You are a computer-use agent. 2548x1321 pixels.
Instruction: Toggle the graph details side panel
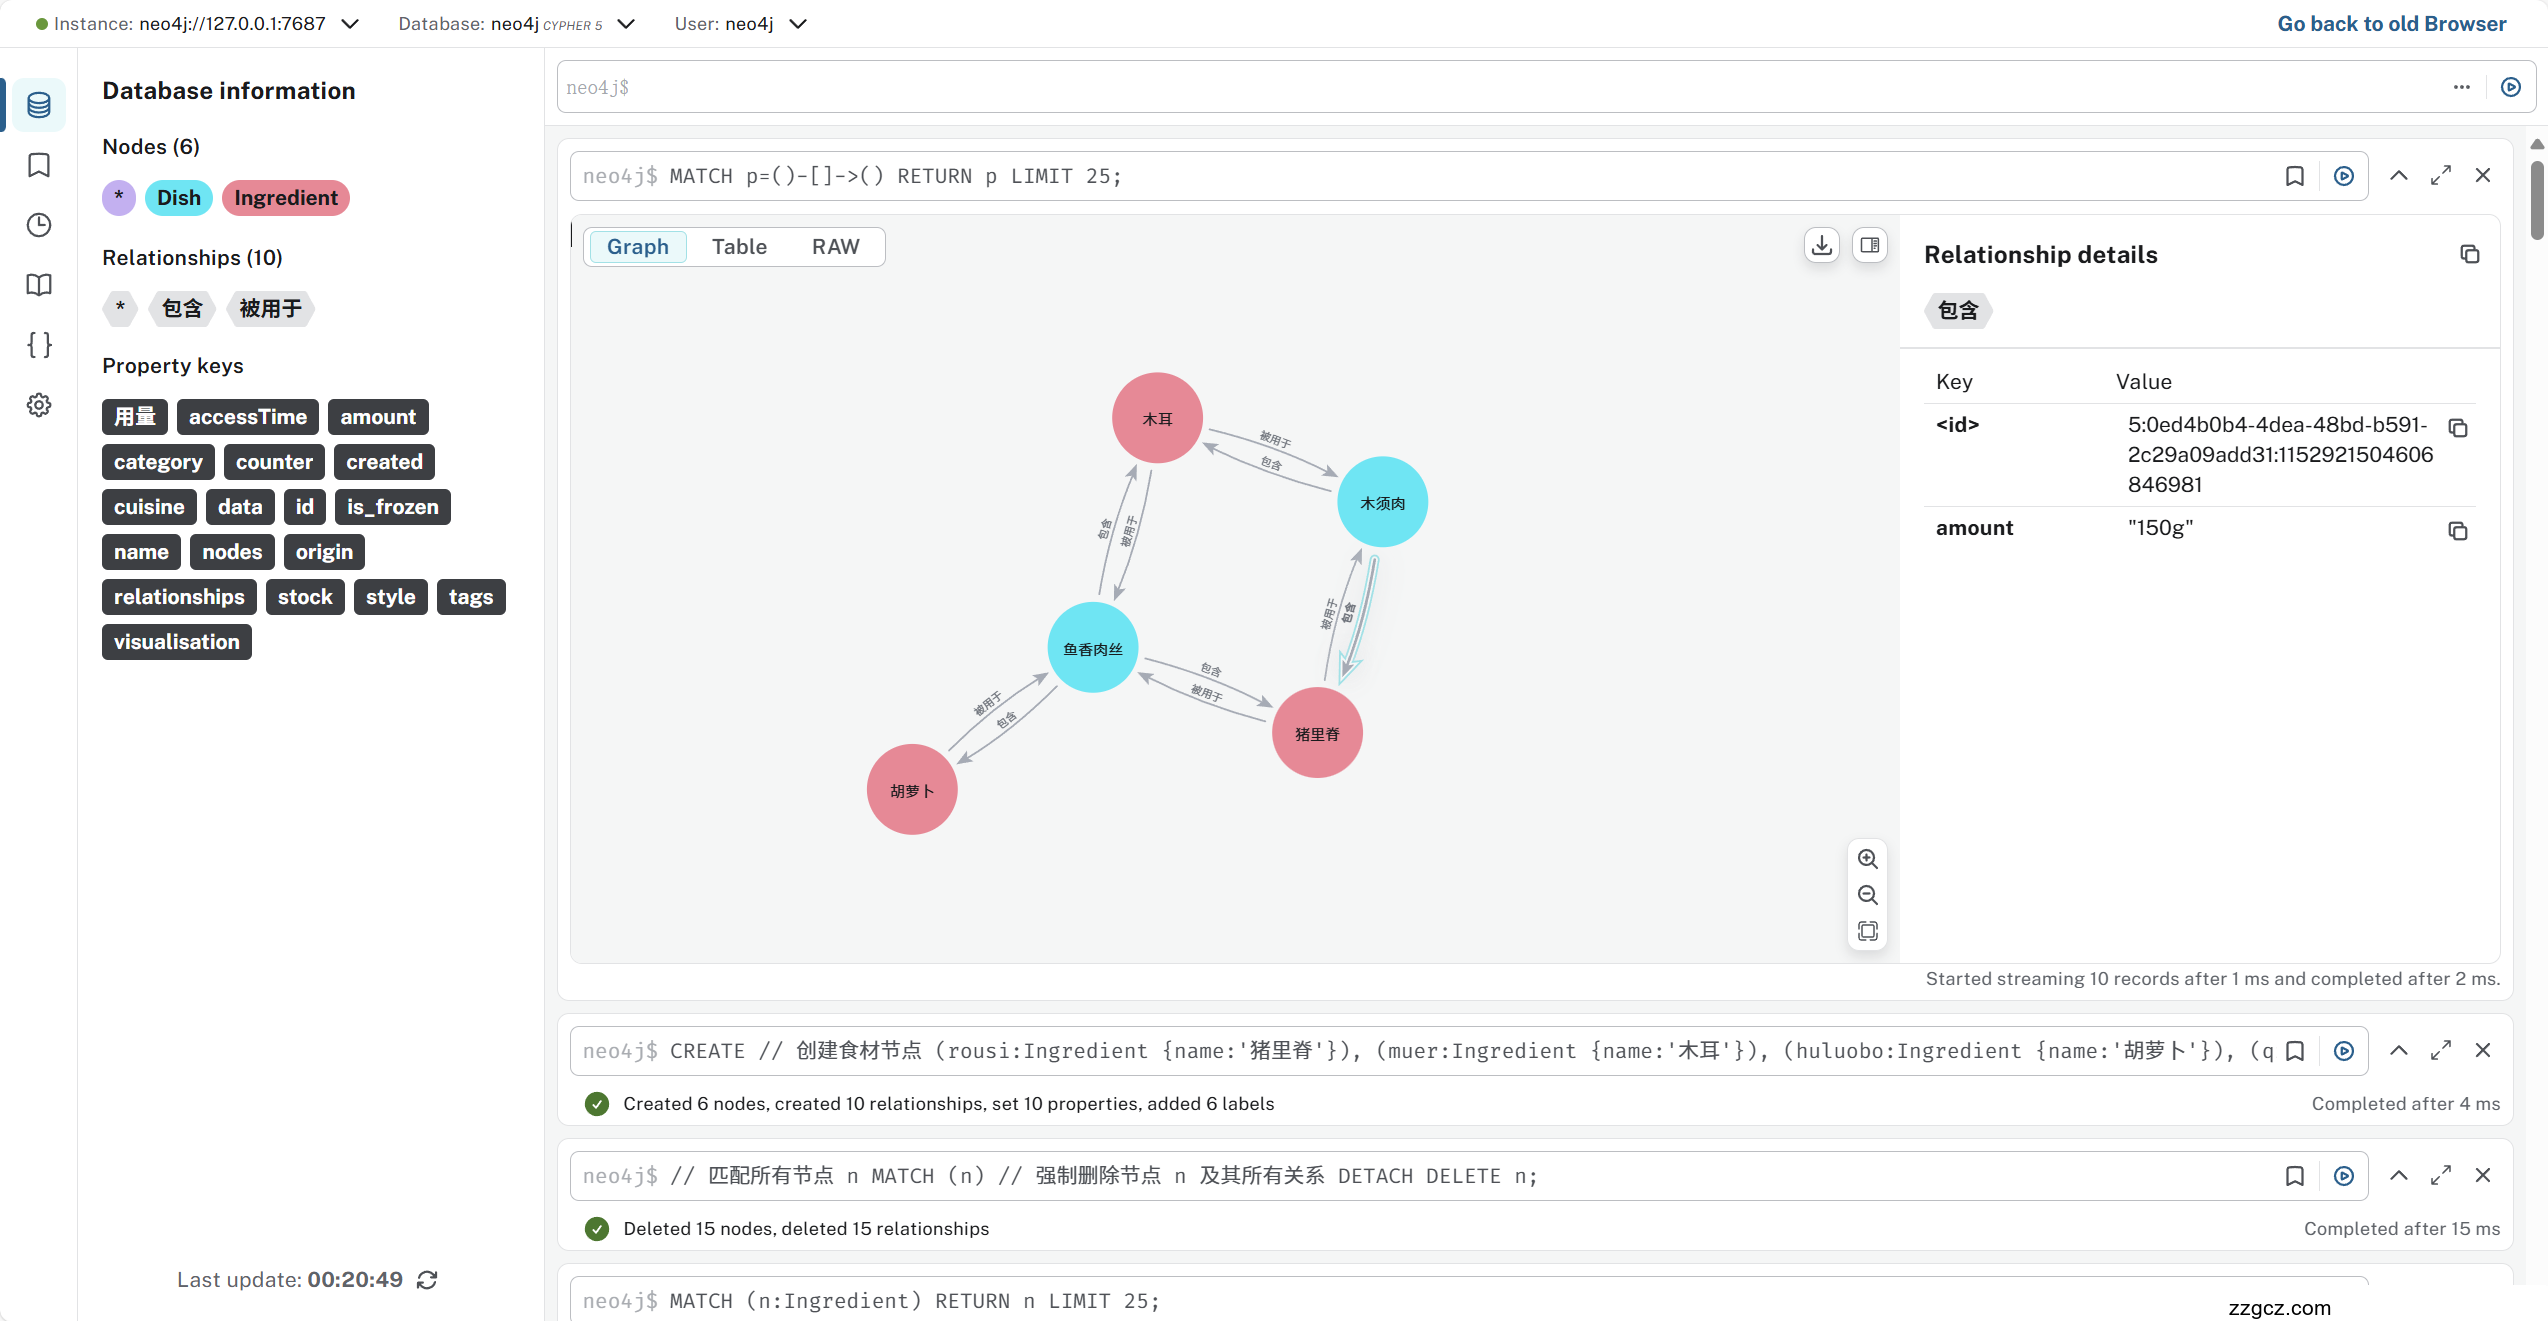click(x=1869, y=245)
